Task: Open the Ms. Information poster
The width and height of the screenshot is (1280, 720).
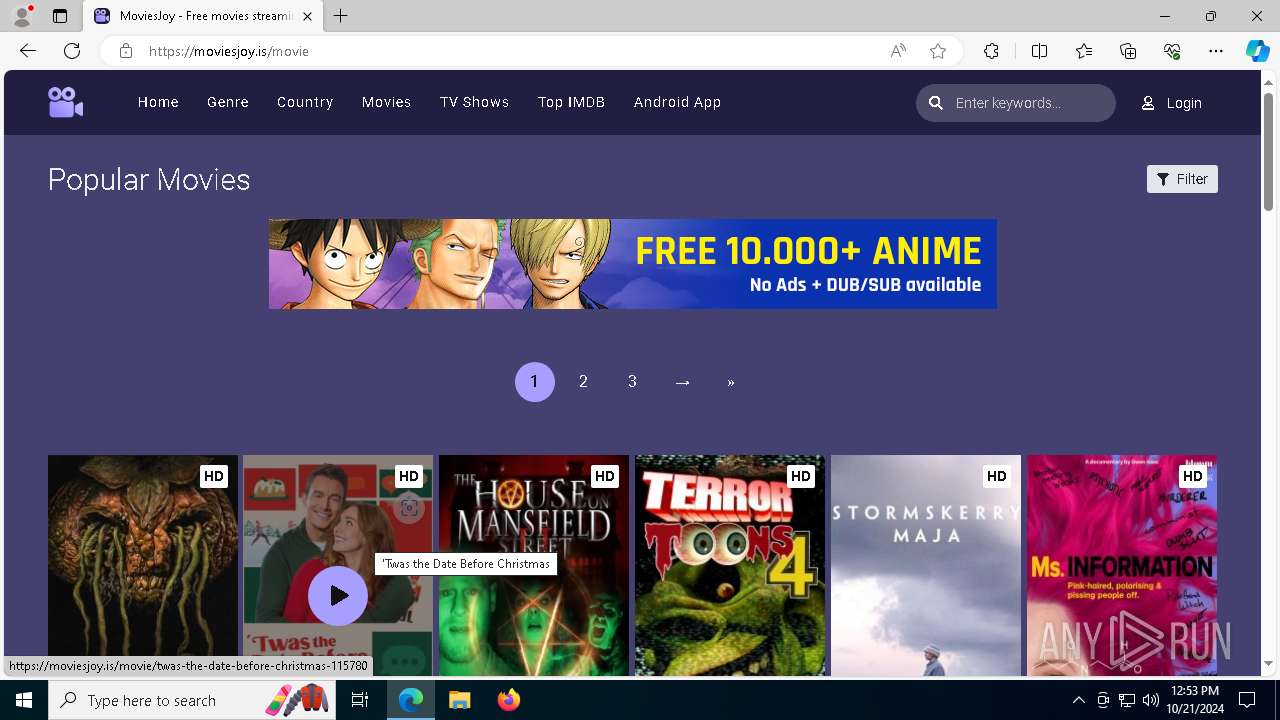Action: (1122, 566)
